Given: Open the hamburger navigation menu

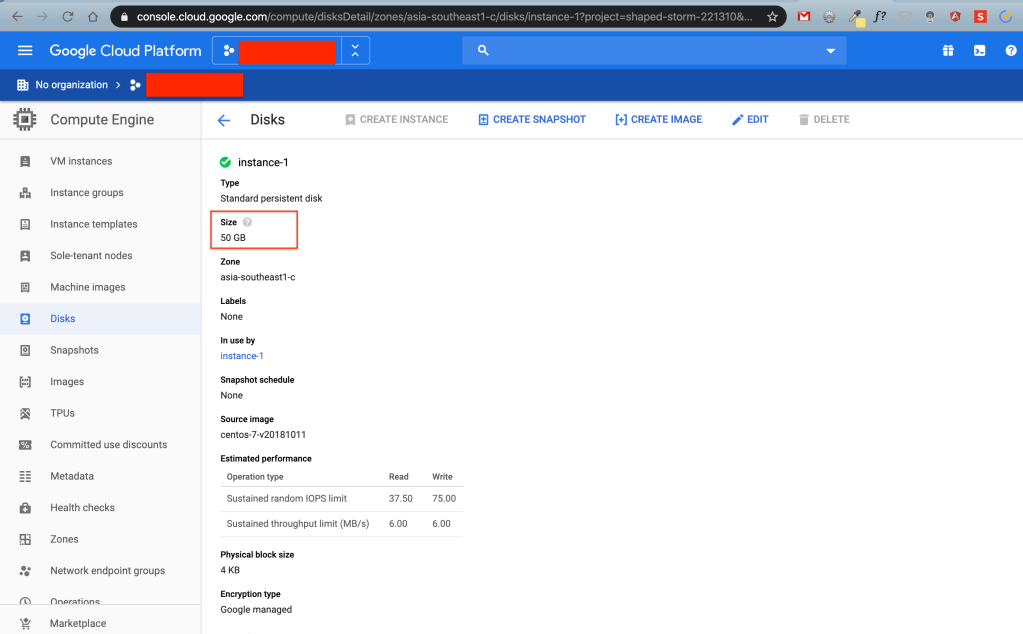Looking at the screenshot, I should 25,51.
